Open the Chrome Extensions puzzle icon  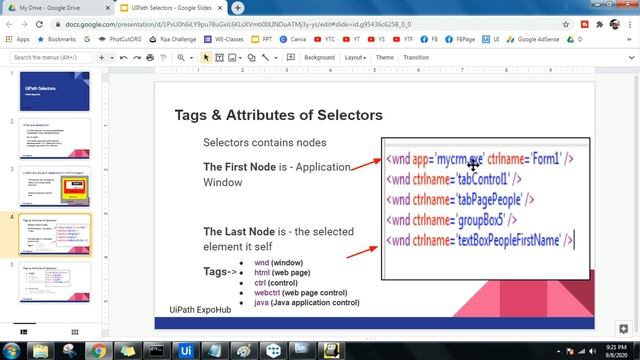[x=599, y=24]
